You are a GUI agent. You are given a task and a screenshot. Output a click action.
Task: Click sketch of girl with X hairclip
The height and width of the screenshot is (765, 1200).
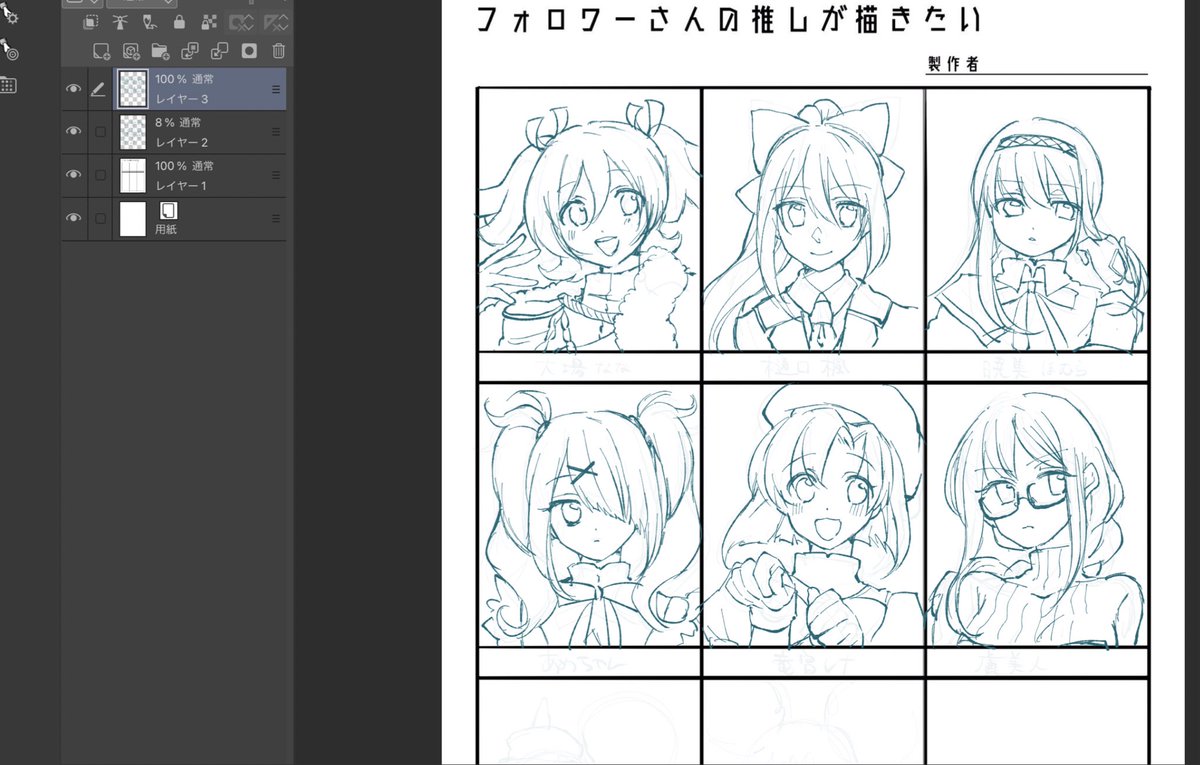click(589, 516)
